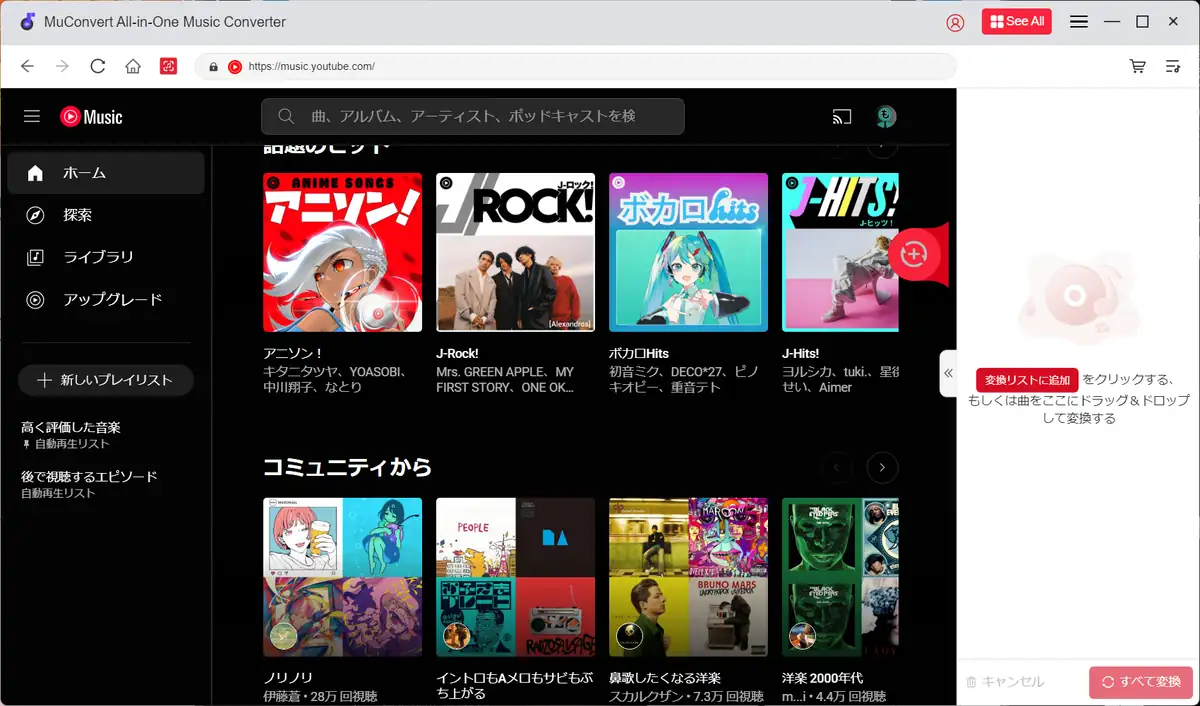This screenshot has height=706, width=1200.
Task: Click the padlock icon in the address bar
Action: [213, 67]
